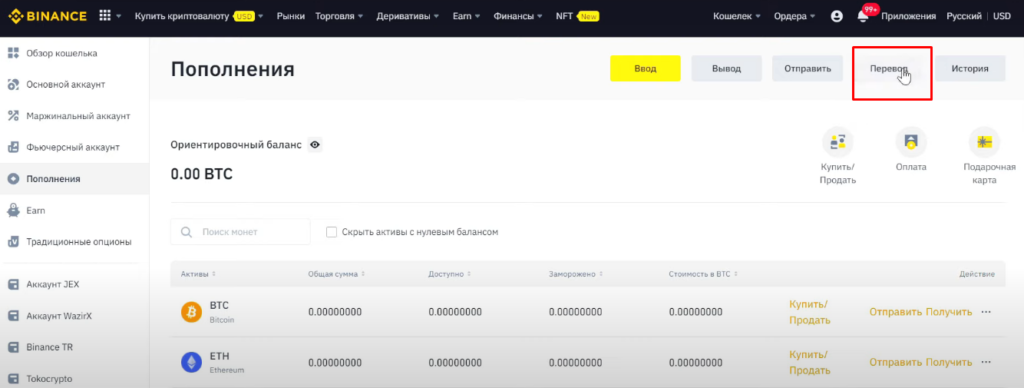Click the Вывод button
Screen dimensions: 1024x388
(x=726, y=68)
